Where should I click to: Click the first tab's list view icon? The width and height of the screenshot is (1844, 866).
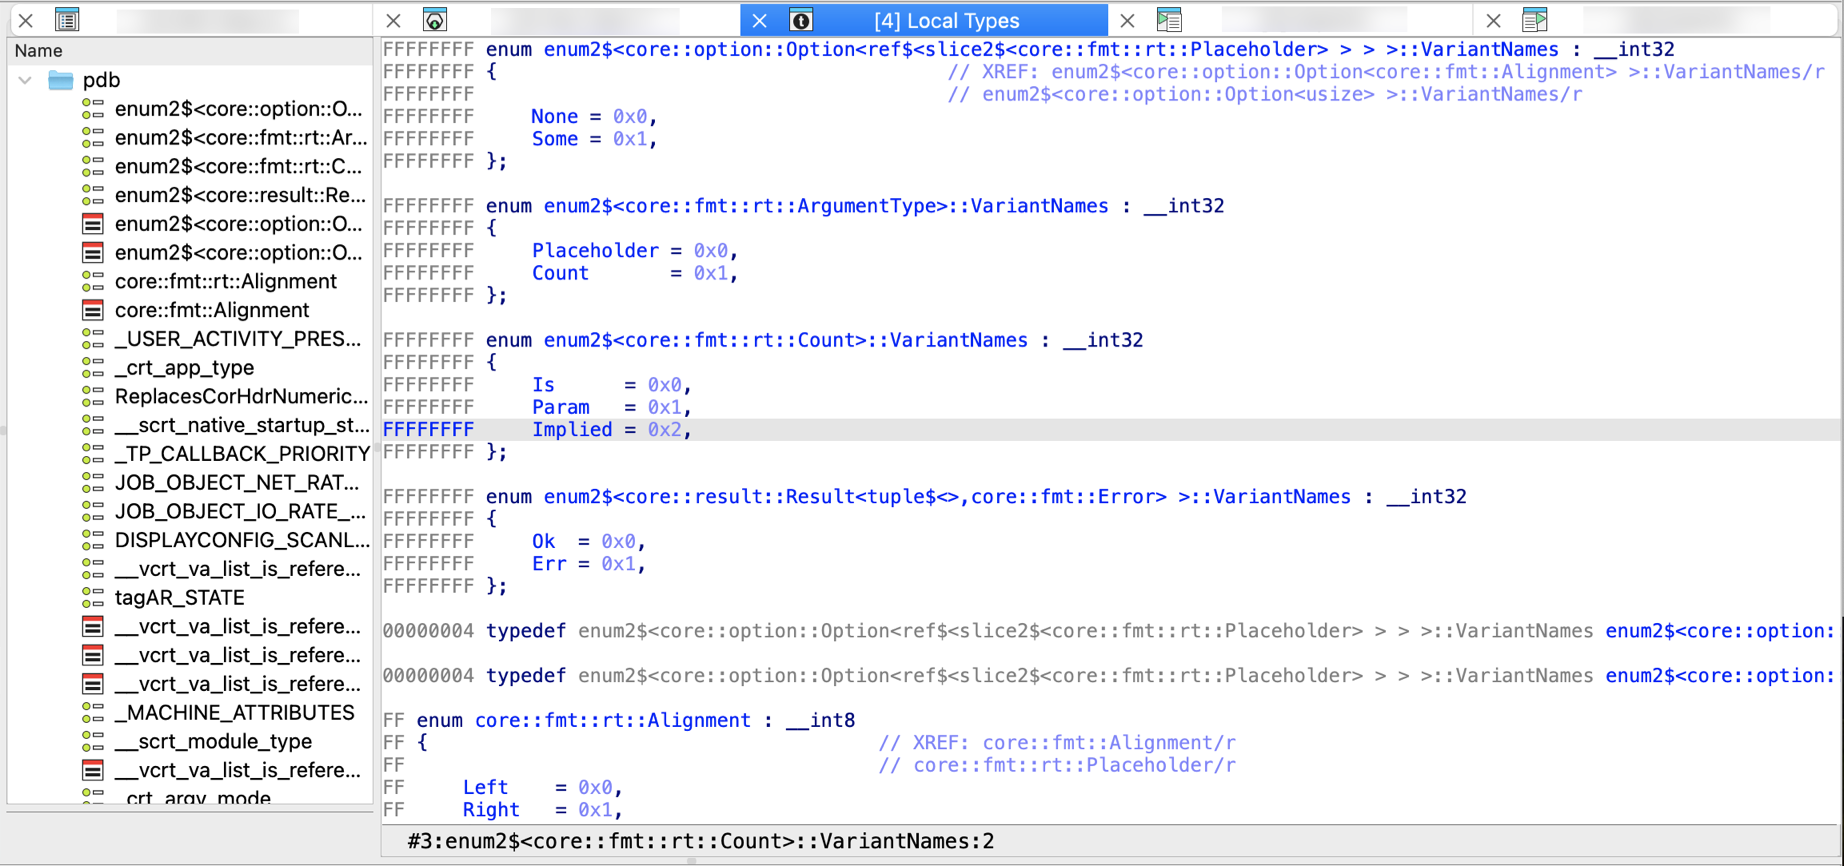[x=67, y=20]
